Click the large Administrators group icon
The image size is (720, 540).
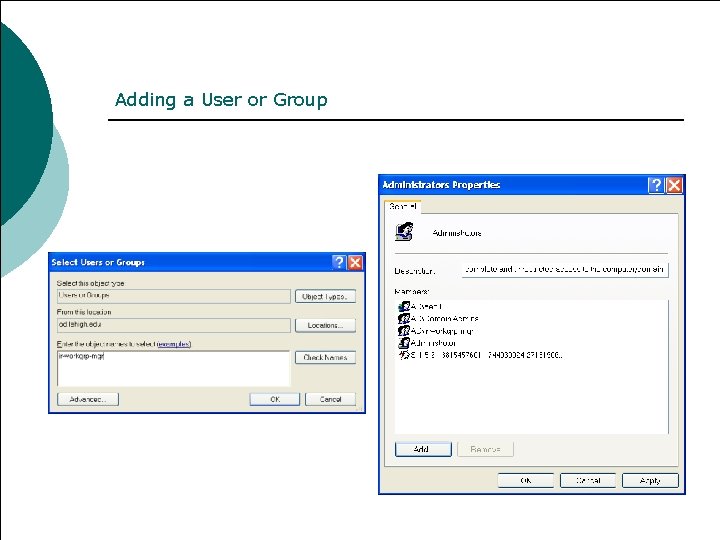(x=404, y=231)
